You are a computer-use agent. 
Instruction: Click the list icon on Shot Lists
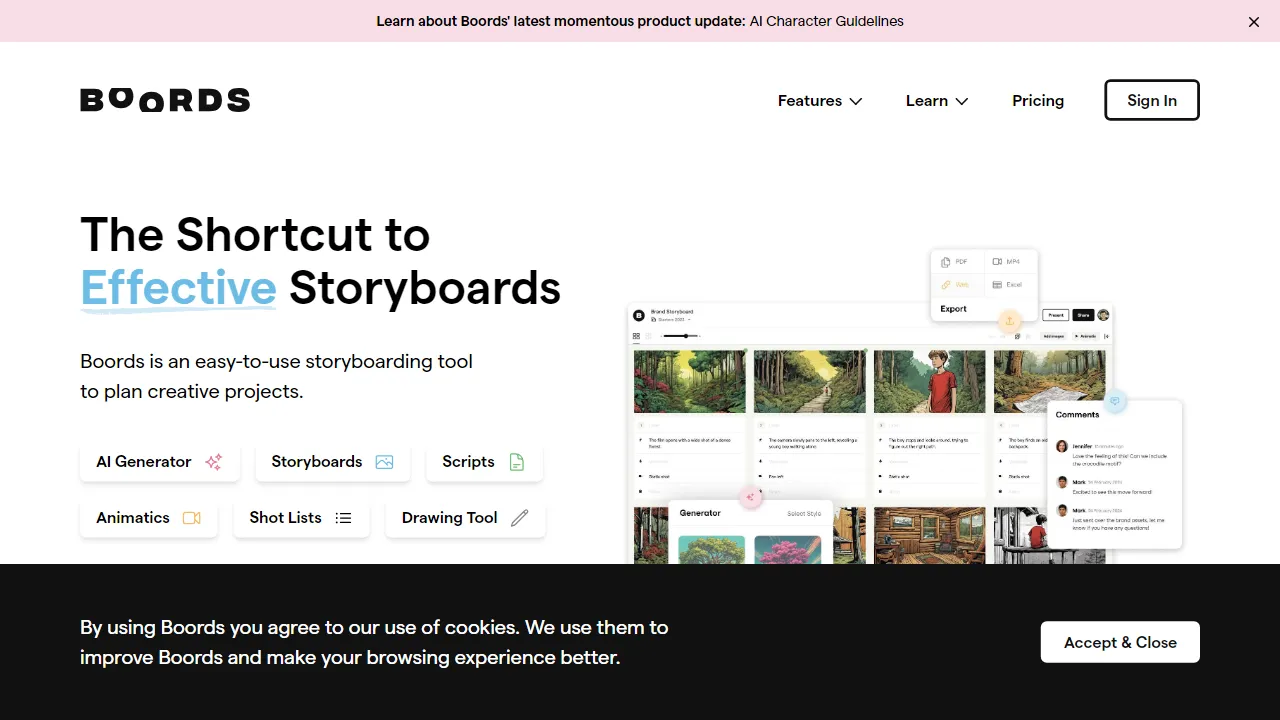tap(344, 518)
